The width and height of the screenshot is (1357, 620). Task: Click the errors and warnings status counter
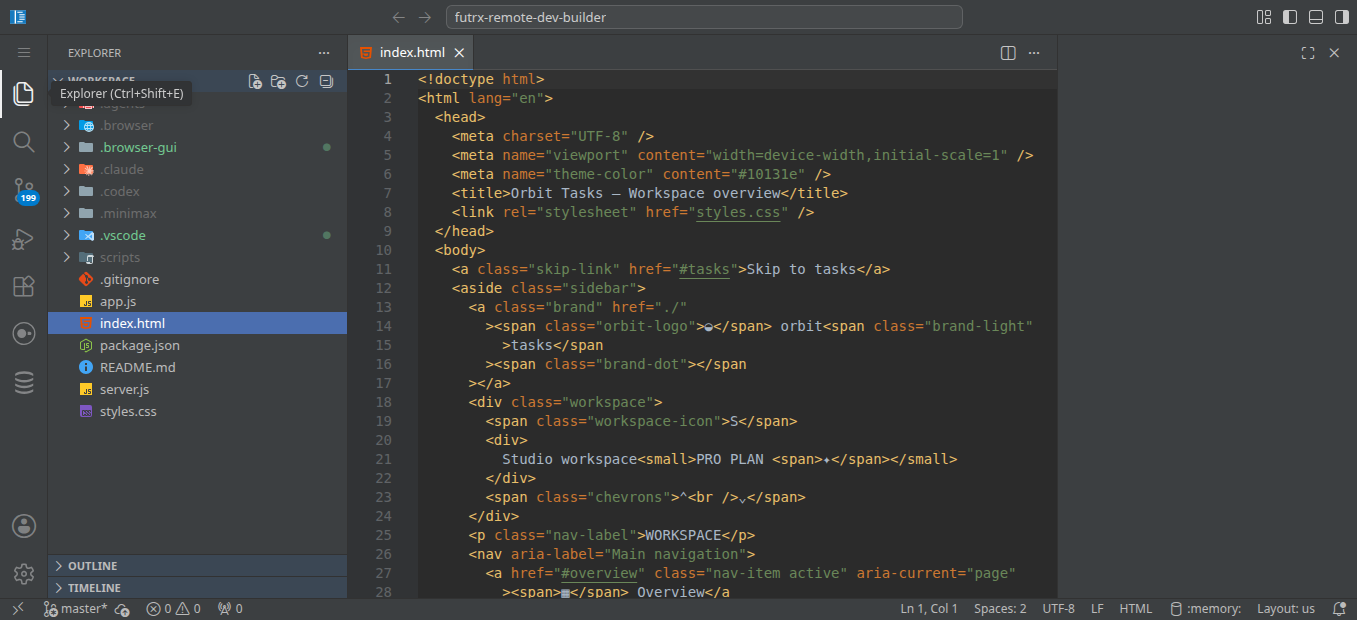pos(173,608)
